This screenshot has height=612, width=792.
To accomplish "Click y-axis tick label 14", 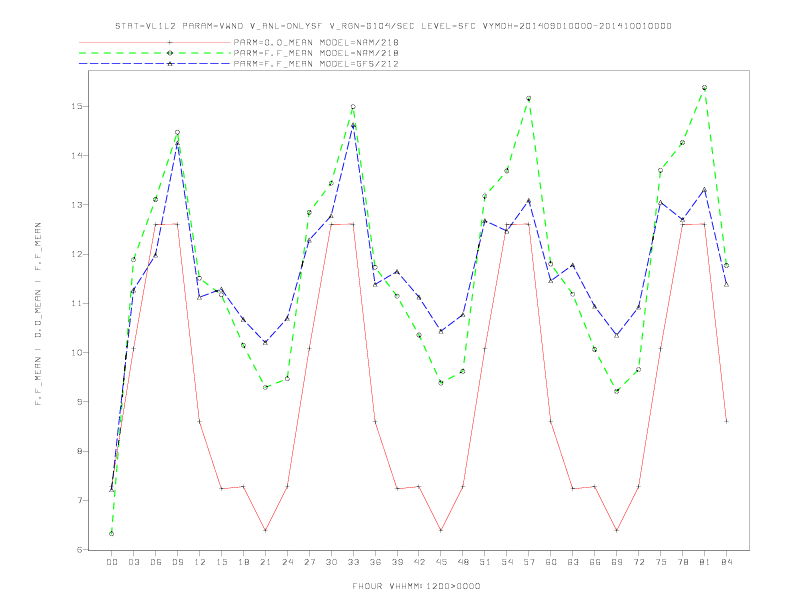I will point(77,156).
